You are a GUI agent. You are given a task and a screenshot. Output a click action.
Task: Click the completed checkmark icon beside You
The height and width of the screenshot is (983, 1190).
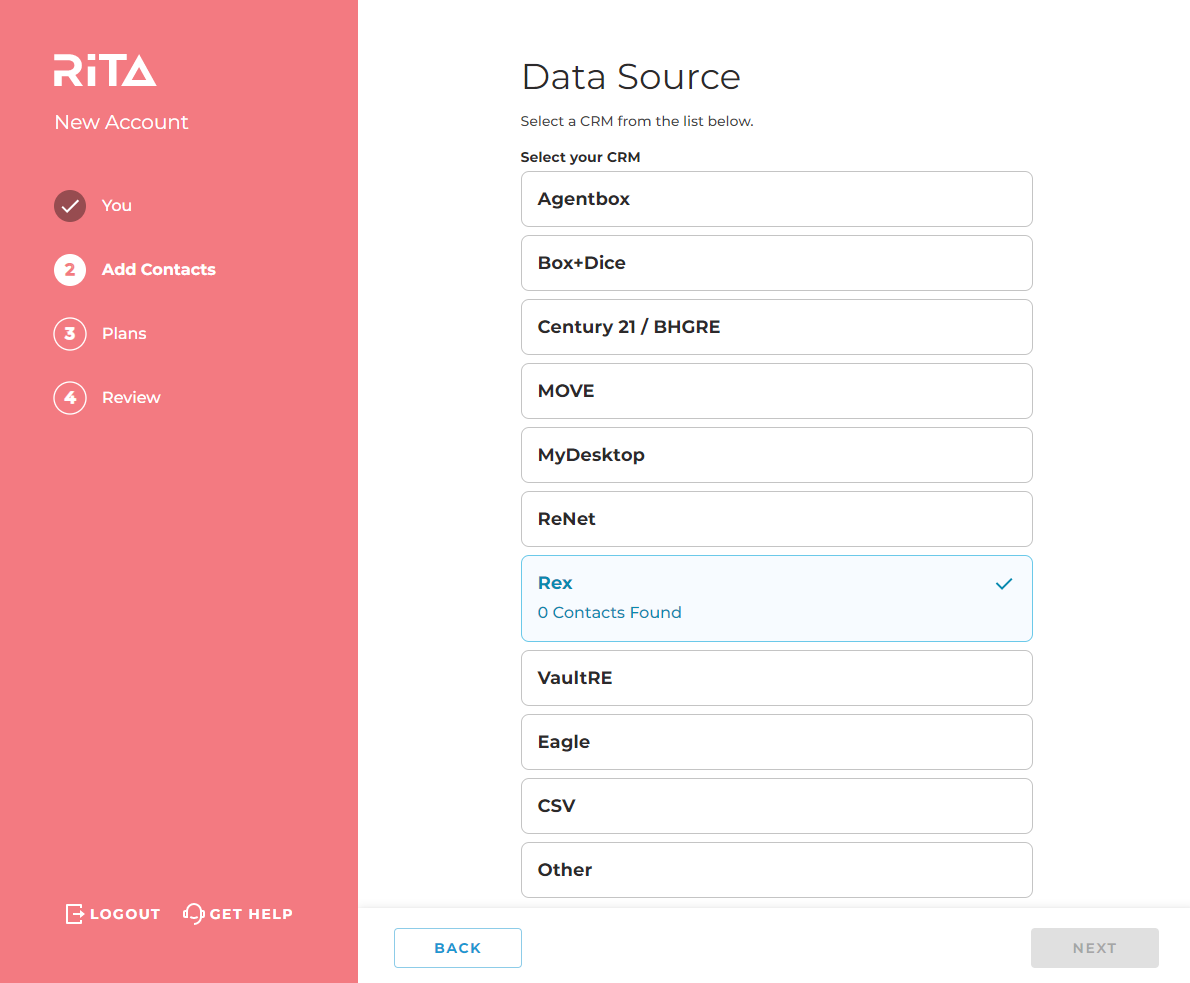click(x=70, y=206)
